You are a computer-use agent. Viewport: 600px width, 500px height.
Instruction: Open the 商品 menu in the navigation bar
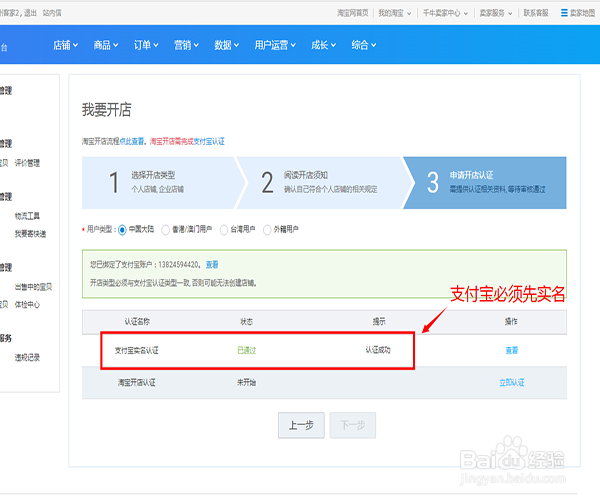[106, 45]
